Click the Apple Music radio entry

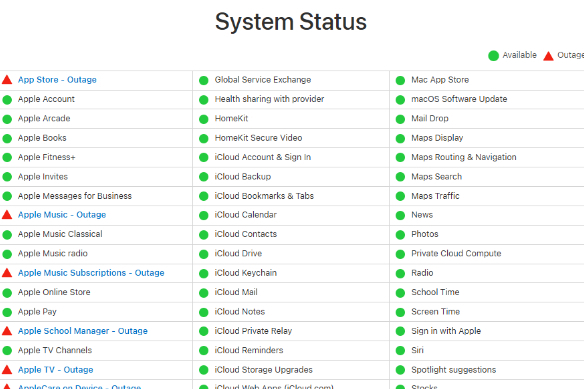click(53, 253)
